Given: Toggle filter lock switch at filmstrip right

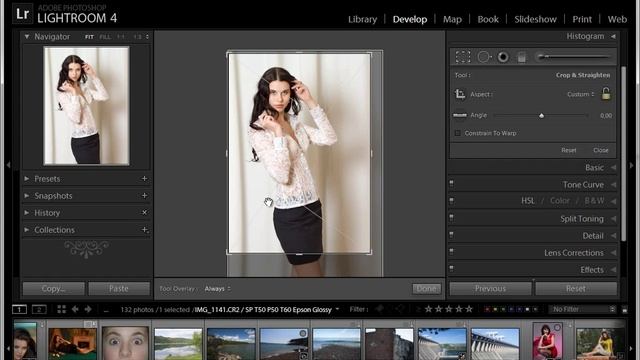Looking at the screenshot, I should pyautogui.click(x=624, y=310).
